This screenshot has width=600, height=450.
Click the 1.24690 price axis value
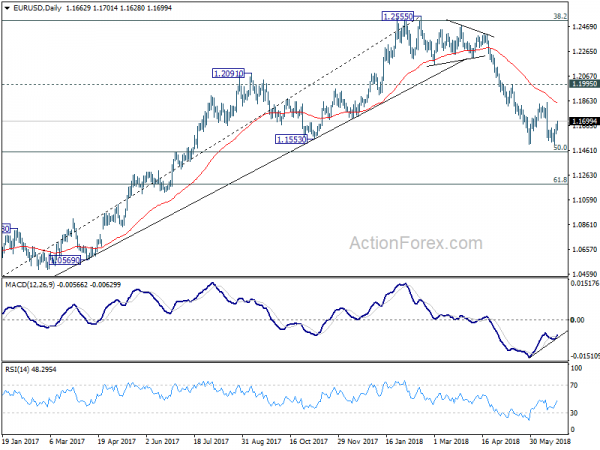tap(584, 27)
